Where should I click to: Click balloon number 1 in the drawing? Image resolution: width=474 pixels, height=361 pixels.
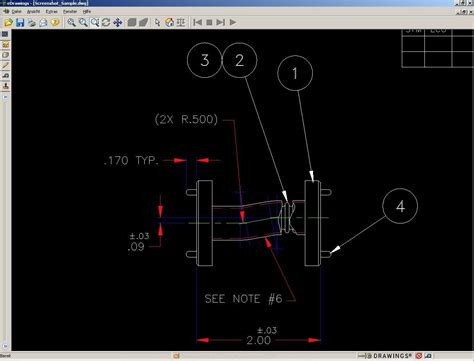click(x=295, y=73)
